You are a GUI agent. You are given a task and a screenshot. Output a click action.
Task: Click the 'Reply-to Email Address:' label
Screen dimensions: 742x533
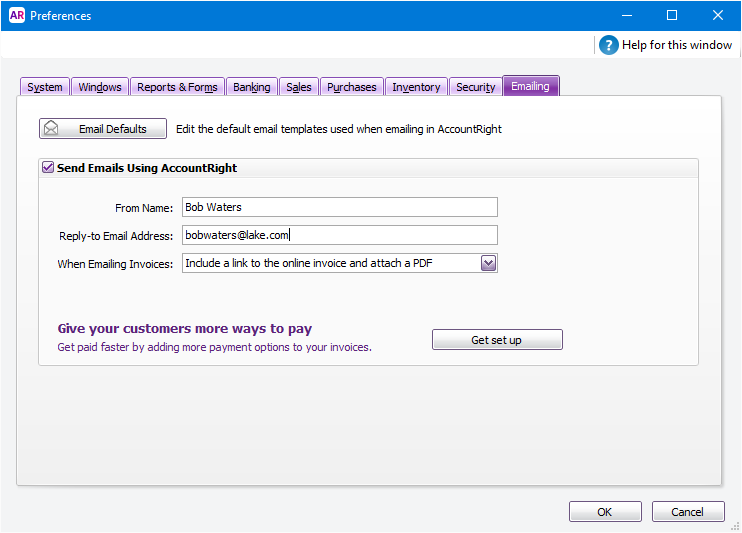(116, 236)
